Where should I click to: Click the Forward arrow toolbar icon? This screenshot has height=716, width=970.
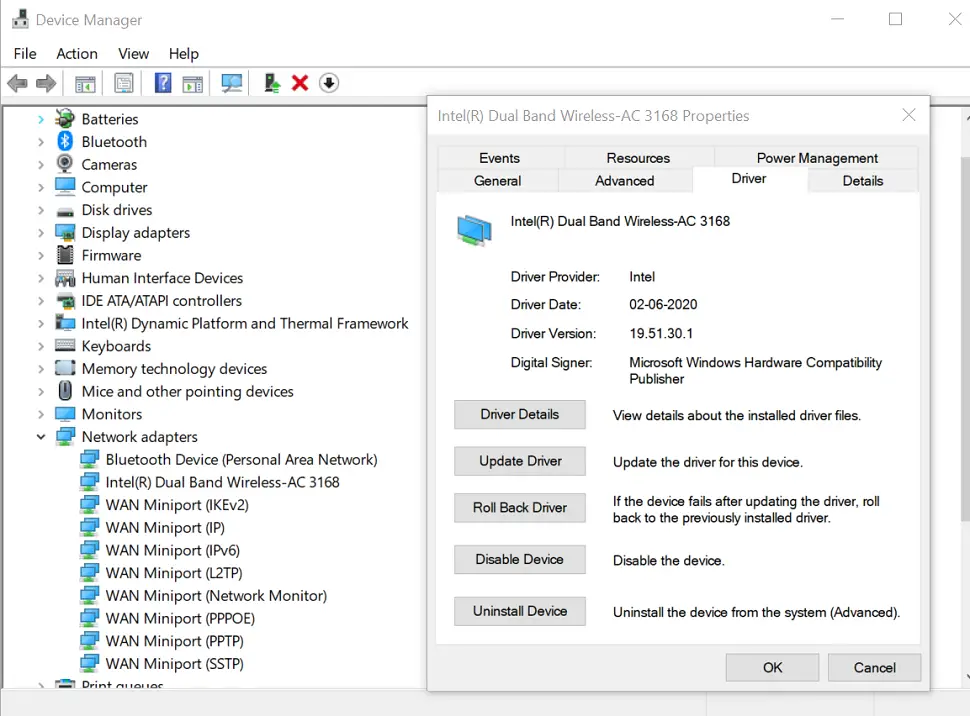(46, 83)
